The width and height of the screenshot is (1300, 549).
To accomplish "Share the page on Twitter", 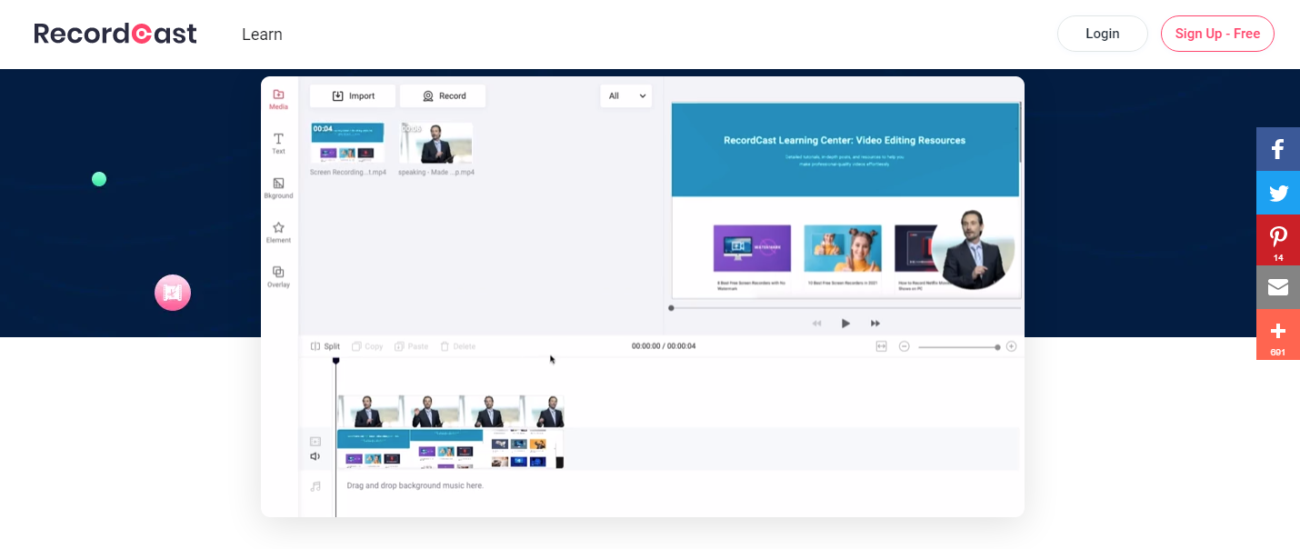I will [1278, 193].
